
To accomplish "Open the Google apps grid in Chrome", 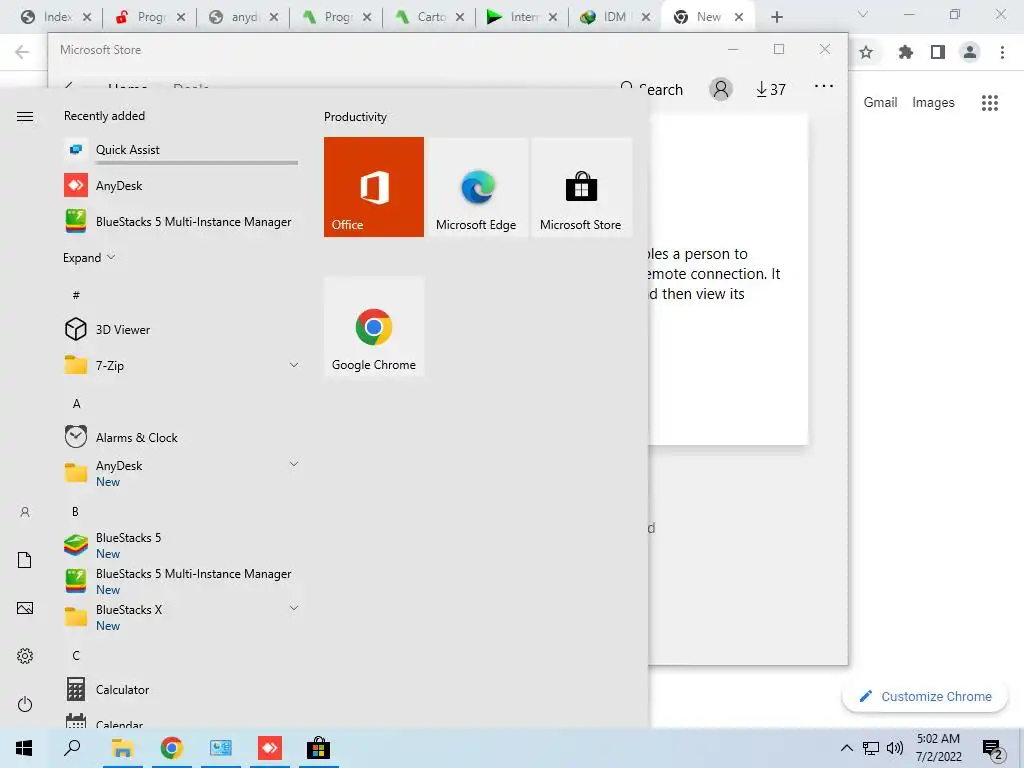I will point(989,103).
